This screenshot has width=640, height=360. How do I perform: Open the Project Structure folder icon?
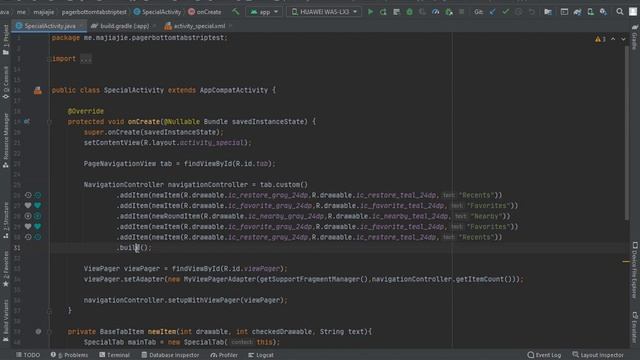[x=548, y=12]
